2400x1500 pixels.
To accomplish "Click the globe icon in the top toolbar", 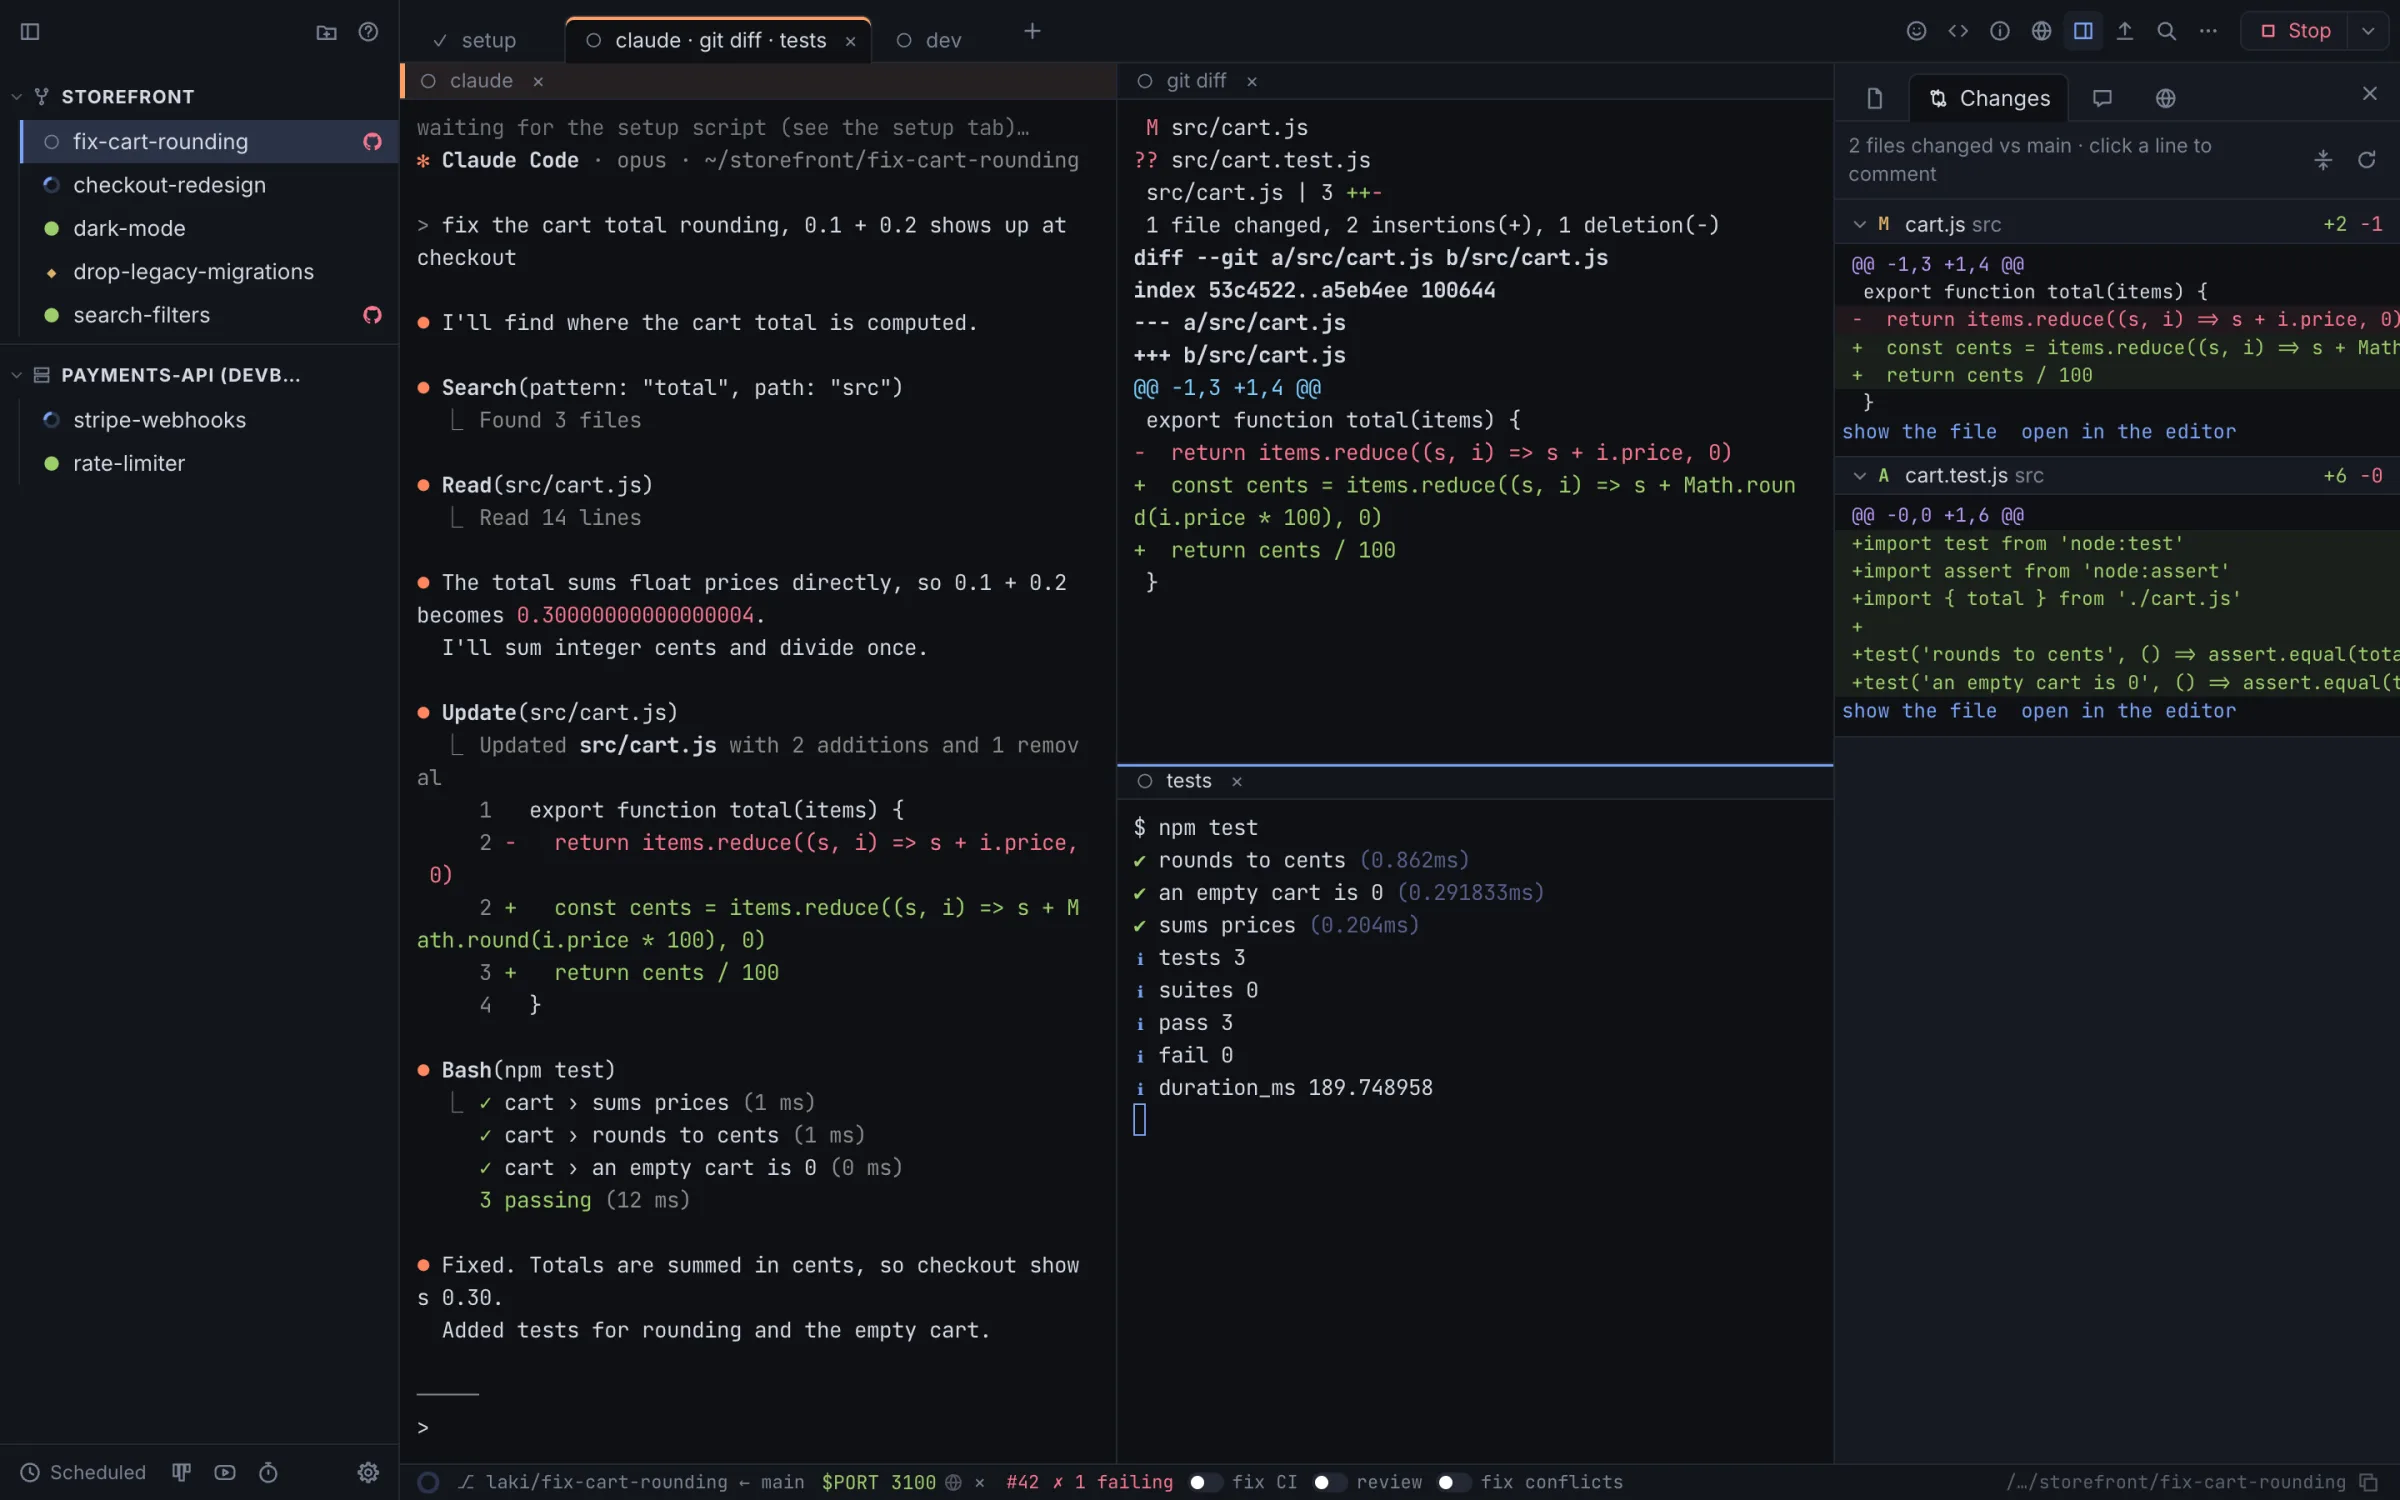I will click(2041, 31).
